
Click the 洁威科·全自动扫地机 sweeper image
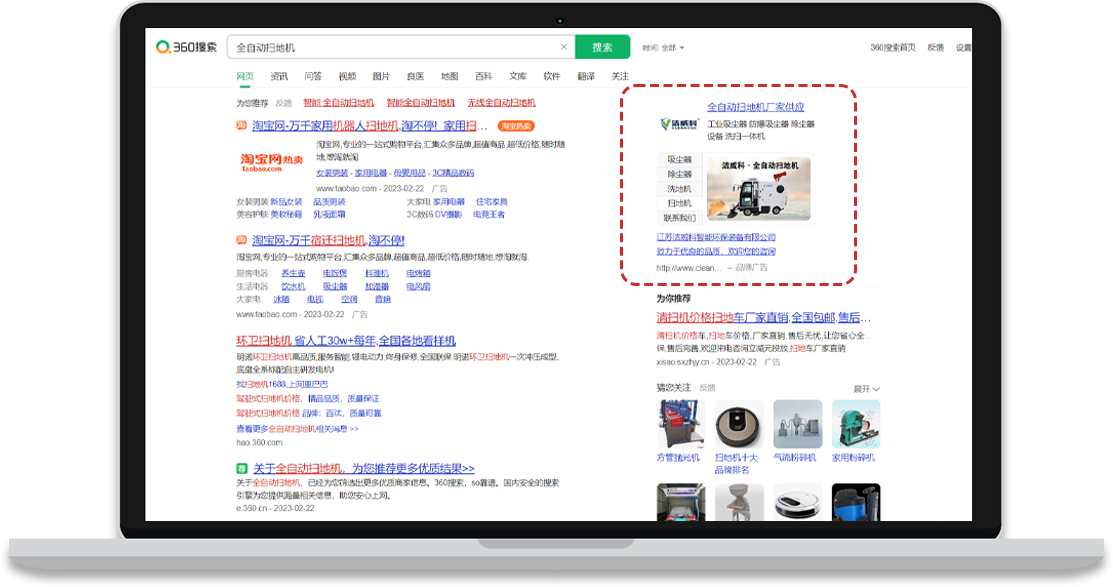pos(759,189)
